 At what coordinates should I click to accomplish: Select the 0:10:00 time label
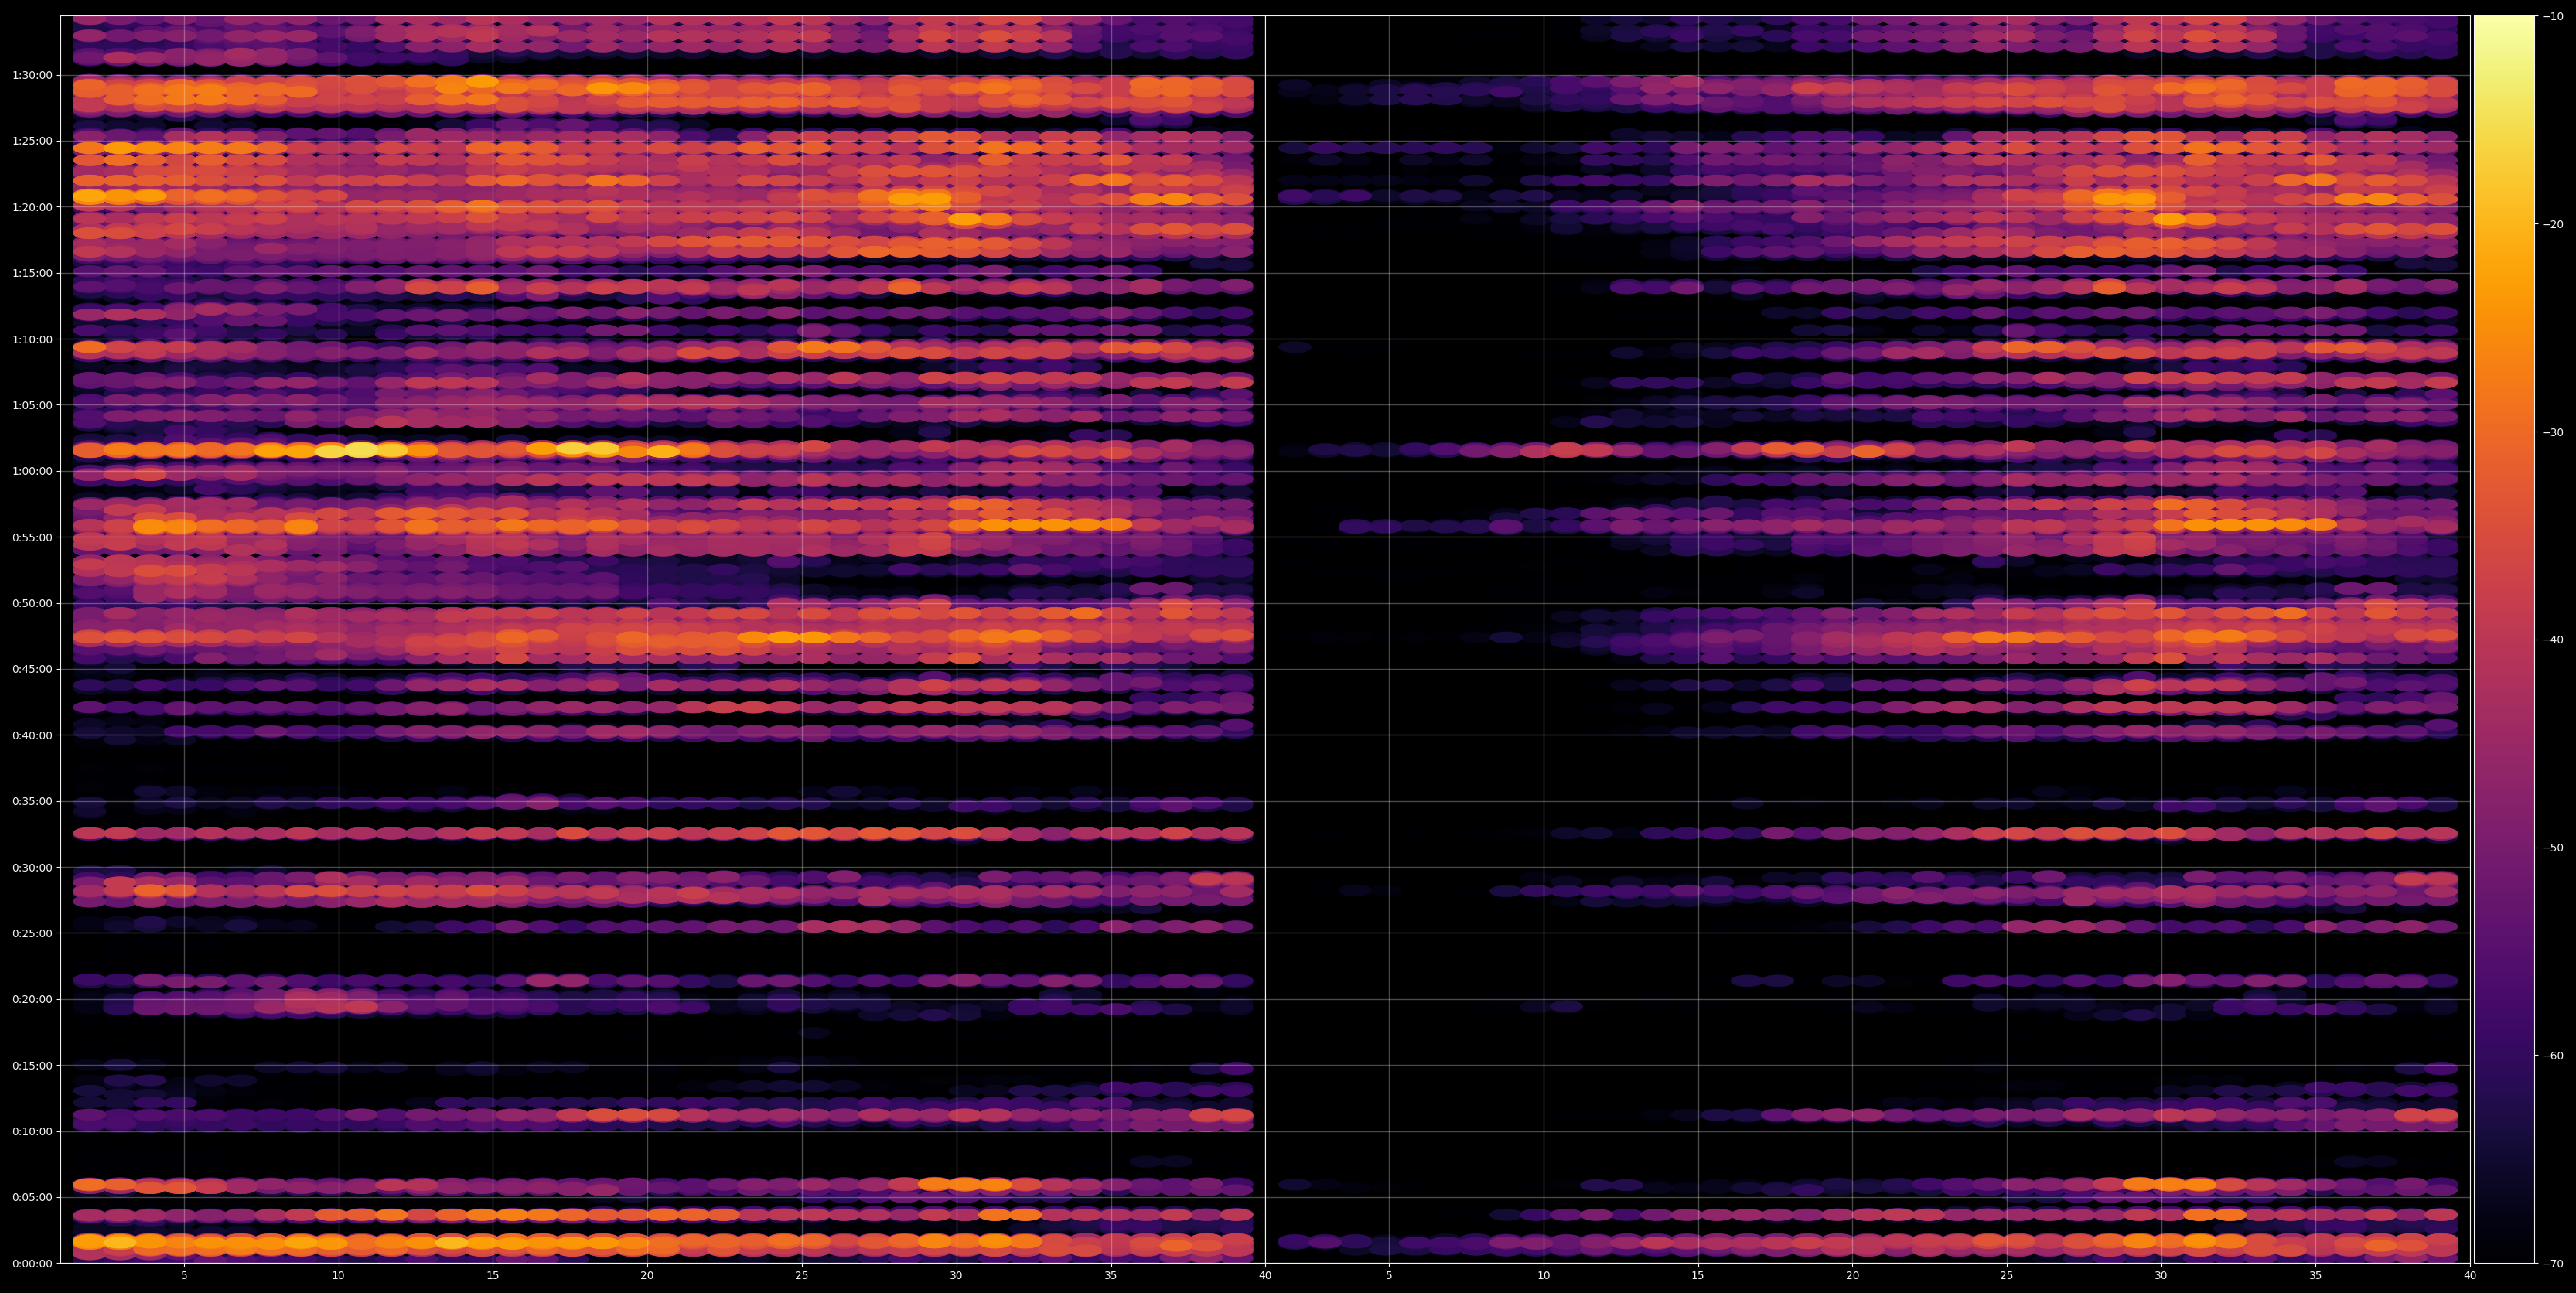tap(33, 1131)
